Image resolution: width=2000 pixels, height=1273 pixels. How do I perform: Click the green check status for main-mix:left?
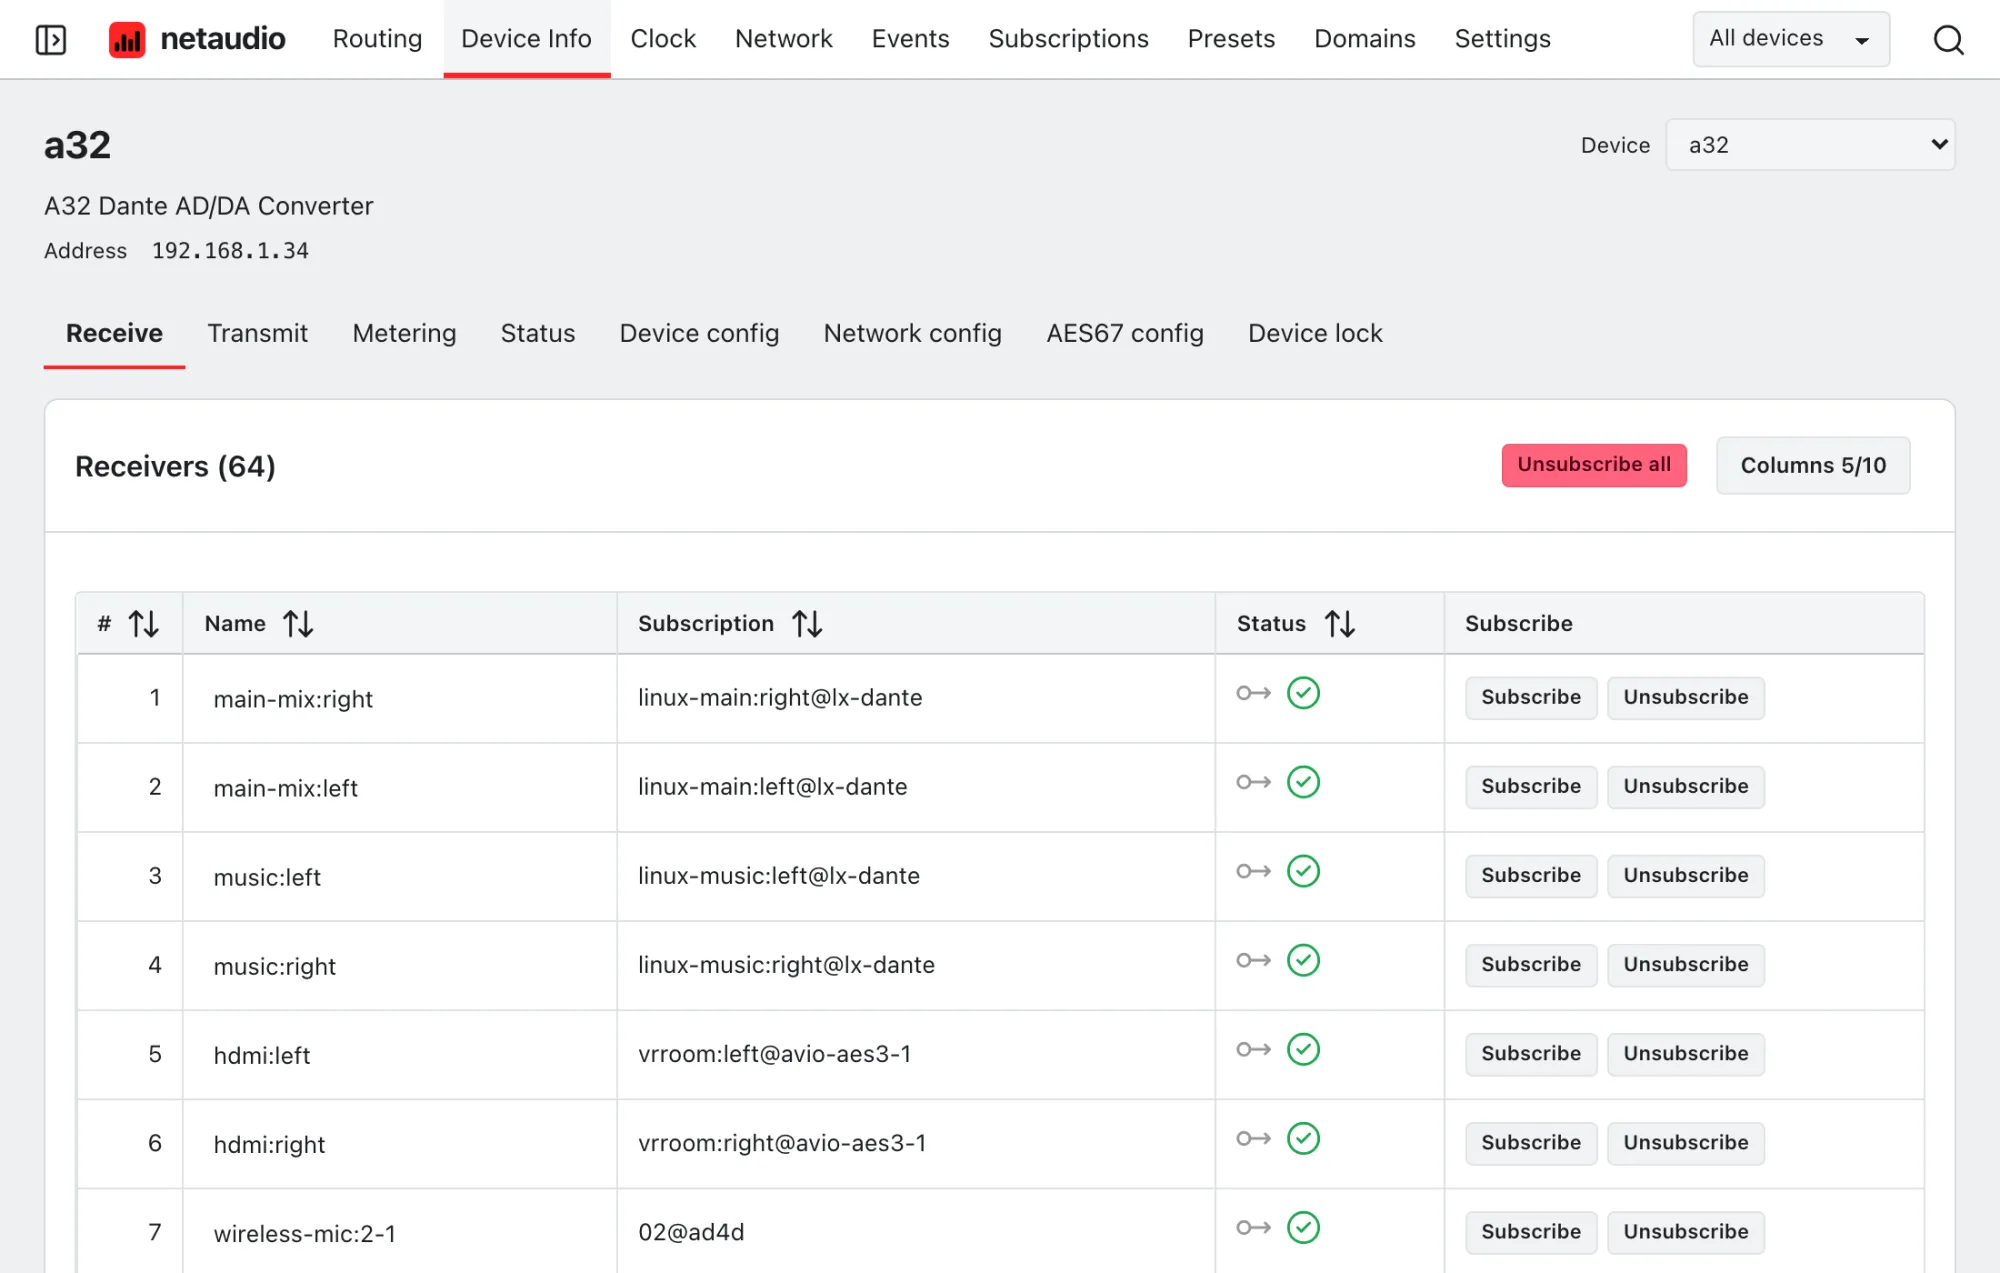click(x=1303, y=782)
